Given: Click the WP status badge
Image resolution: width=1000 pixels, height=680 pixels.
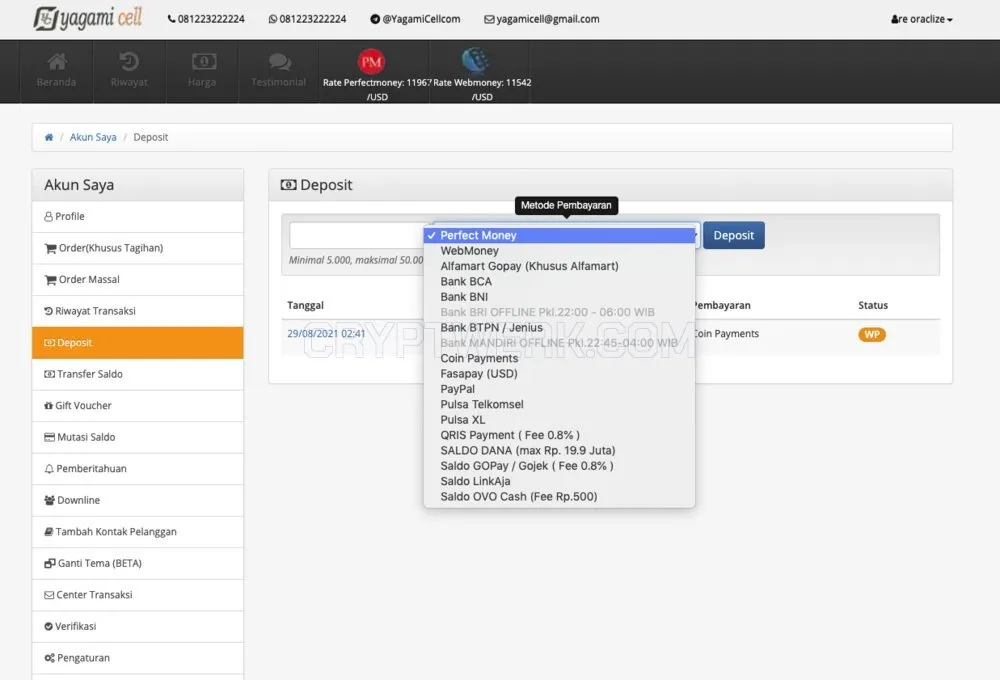Looking at the screenshot, I should [x=872, y=334].
